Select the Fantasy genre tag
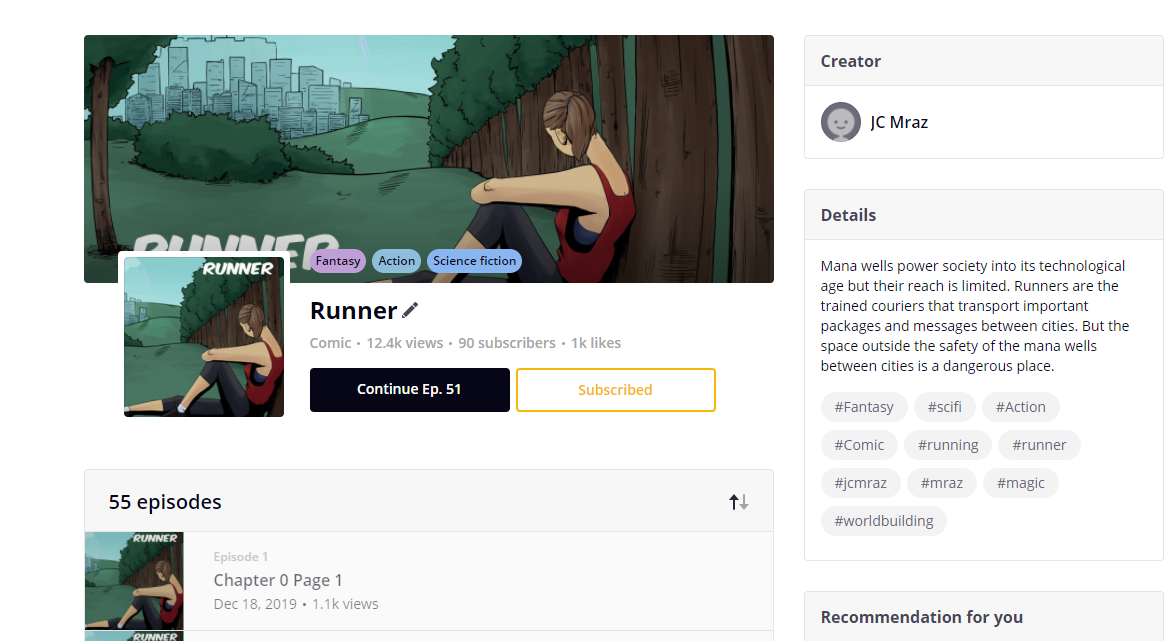 pos(338,261)
